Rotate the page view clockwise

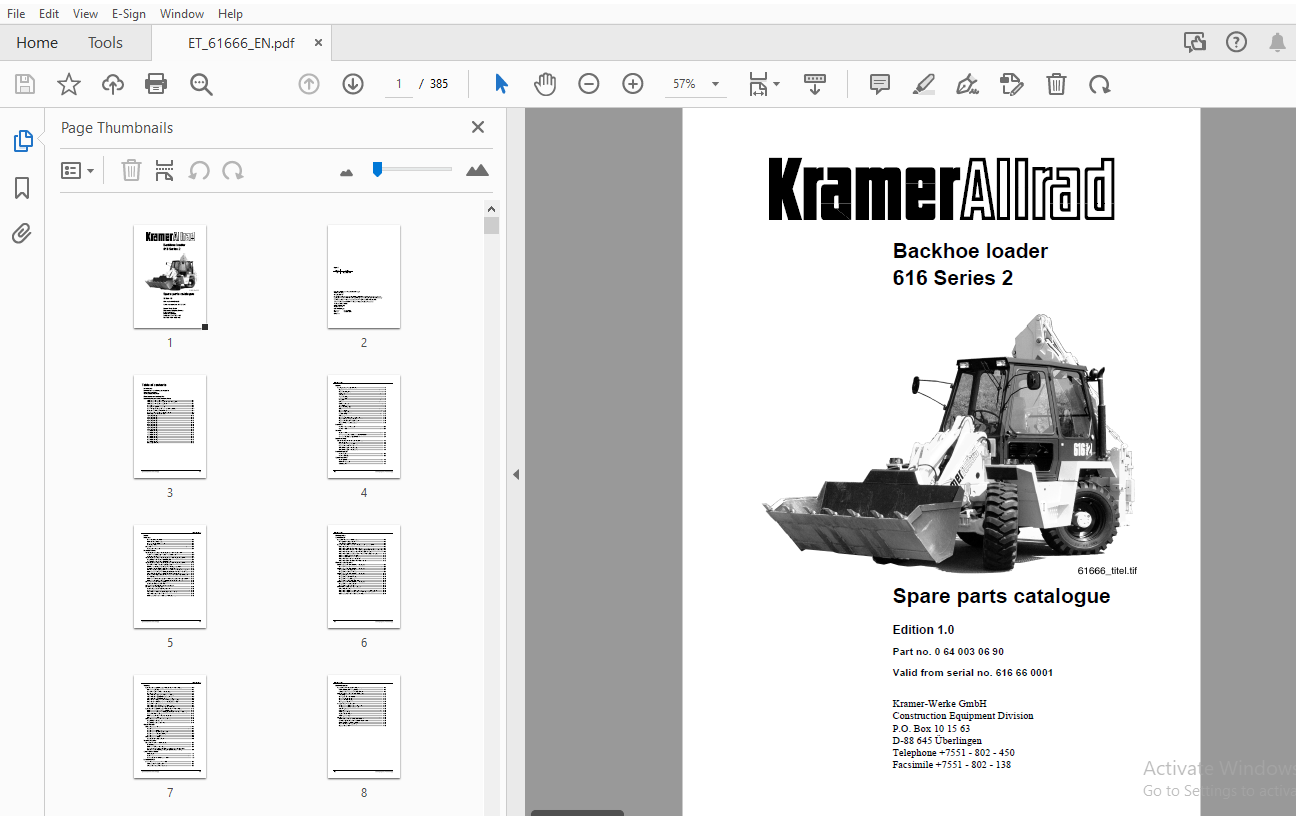click(1100, 84)
